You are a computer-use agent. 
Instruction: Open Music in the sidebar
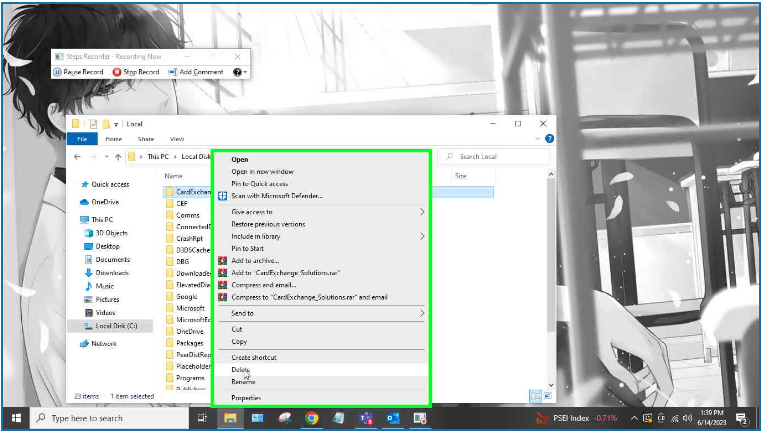tap(99, 286)
